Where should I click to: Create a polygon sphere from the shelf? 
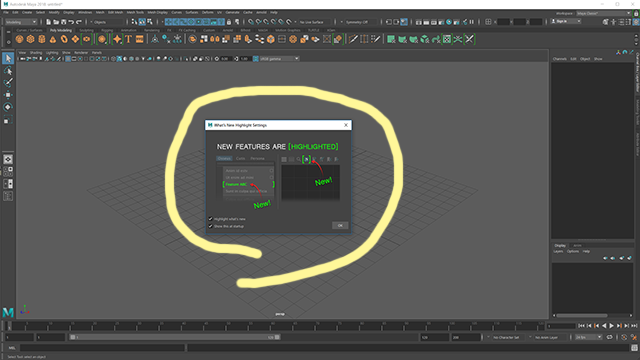coord(19,39)
